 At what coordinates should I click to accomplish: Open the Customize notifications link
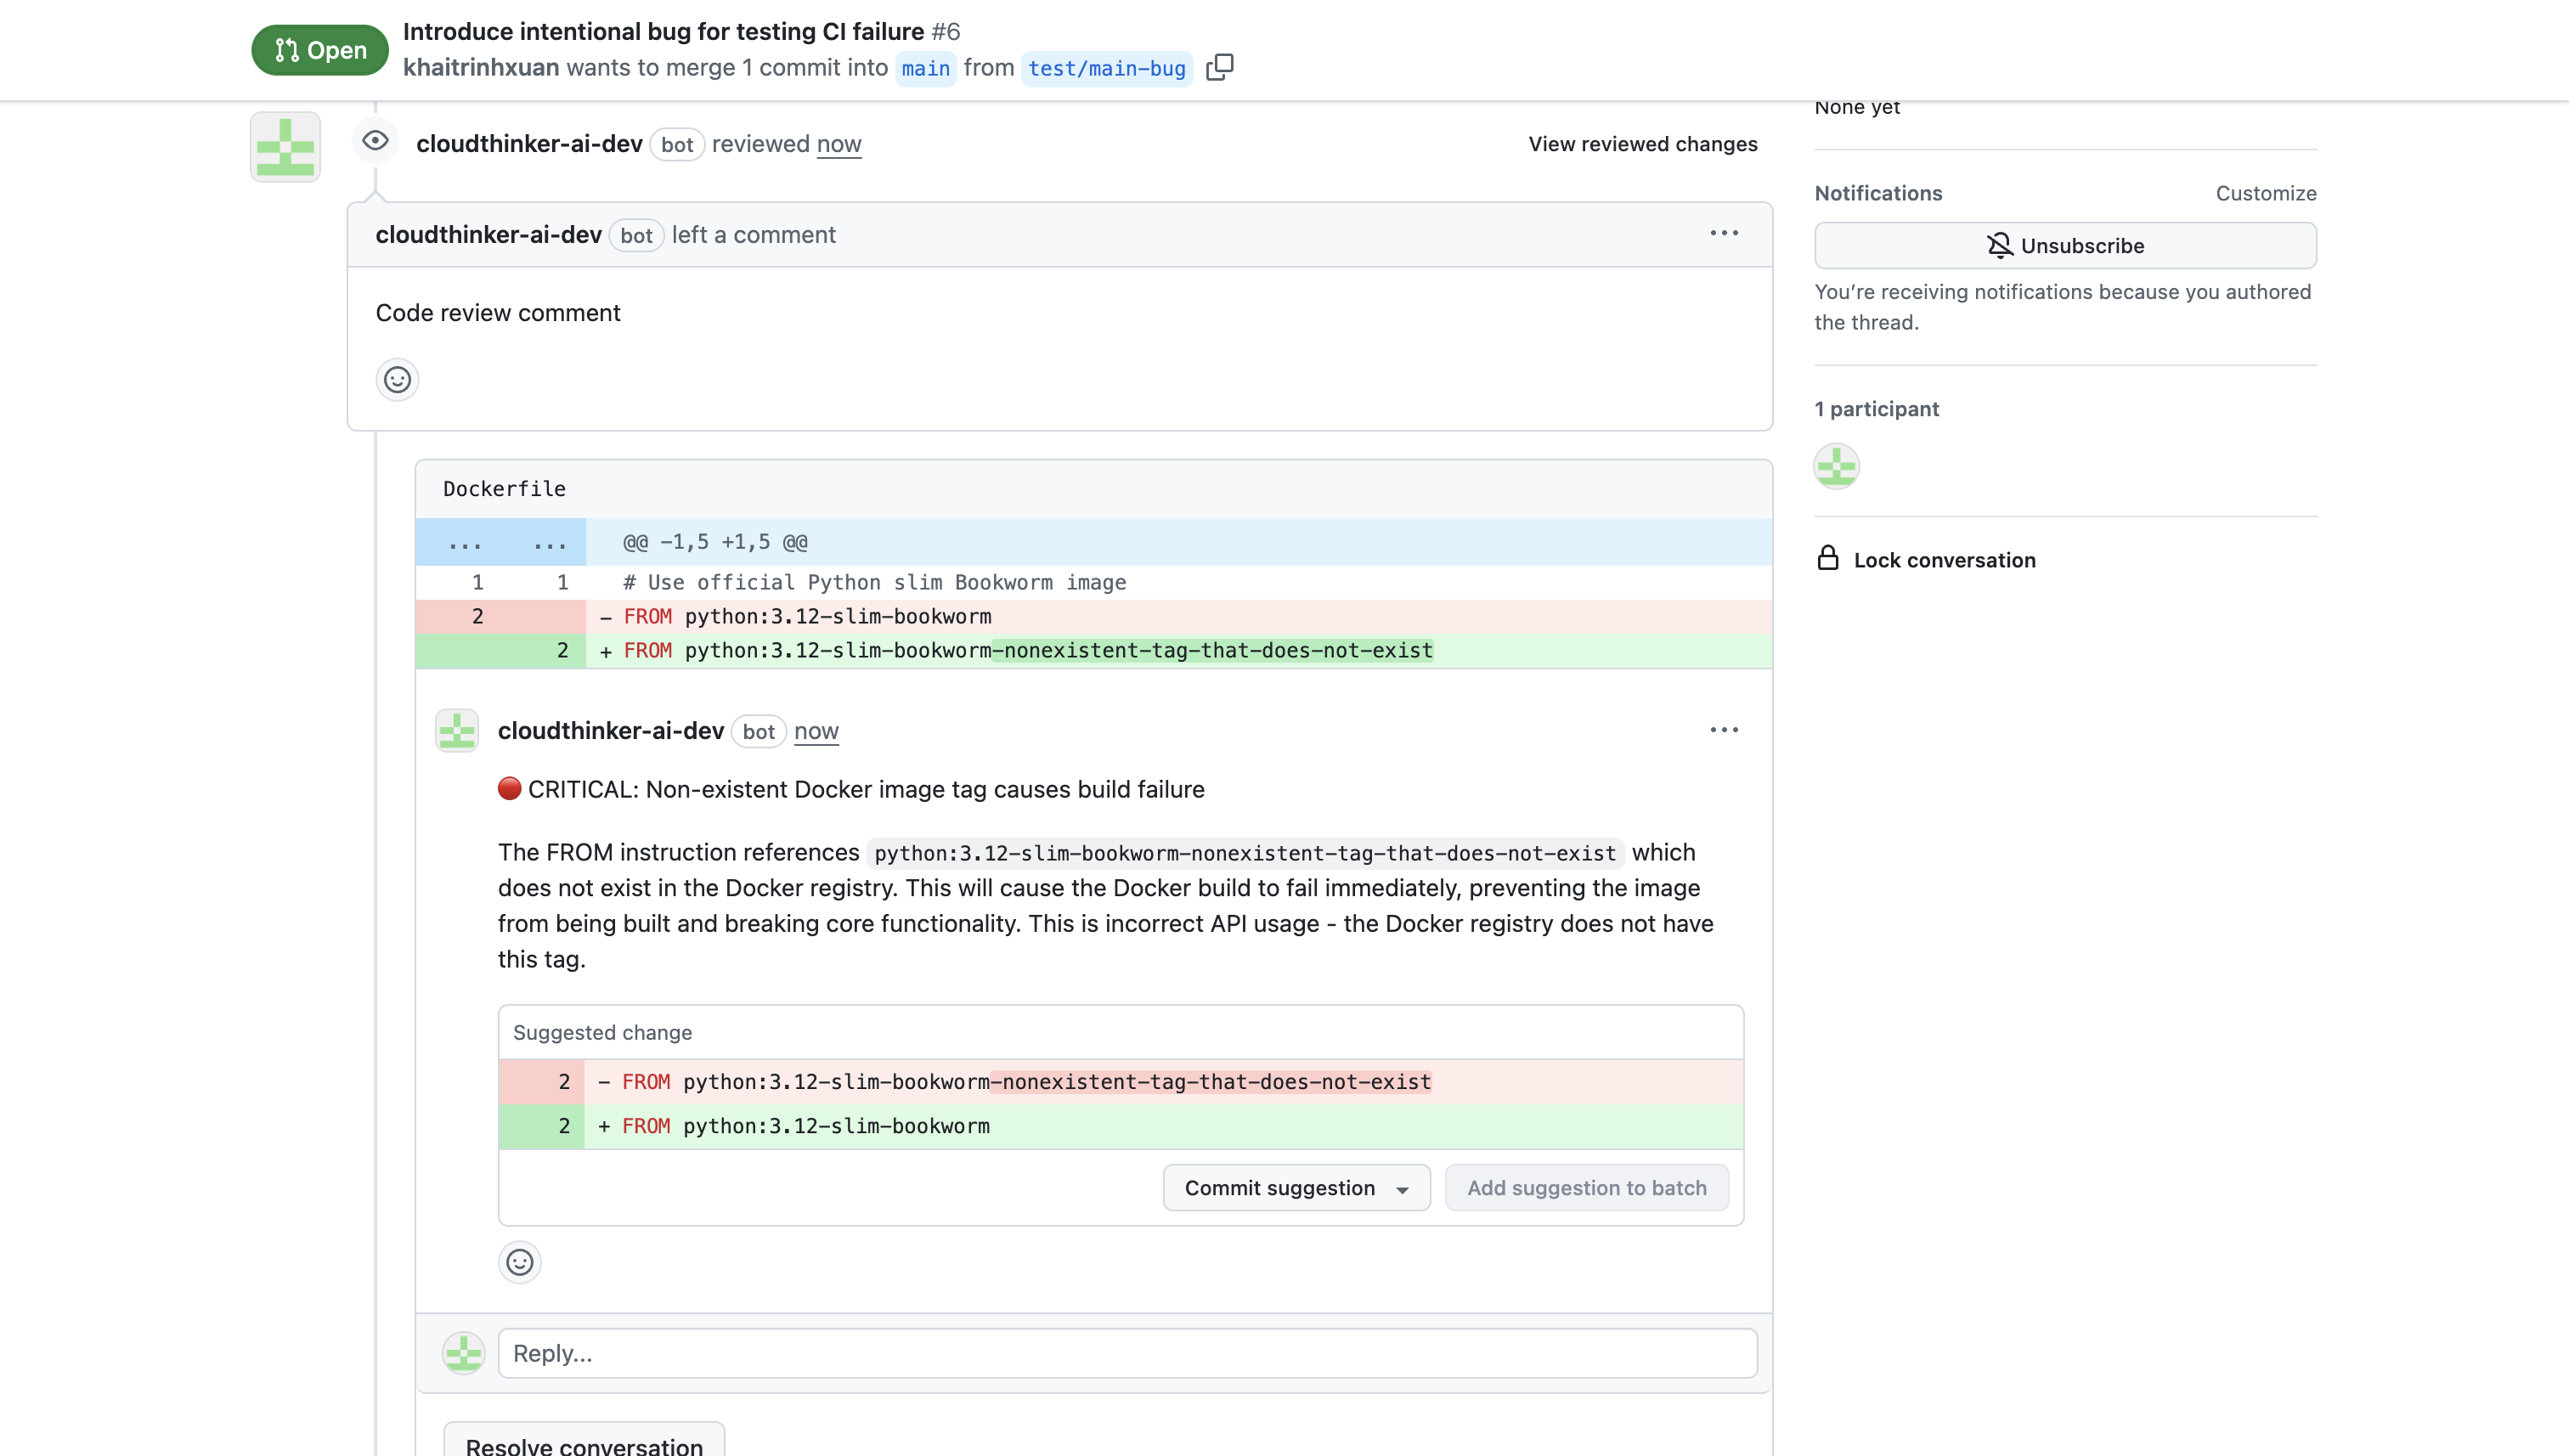[2265, 192]
